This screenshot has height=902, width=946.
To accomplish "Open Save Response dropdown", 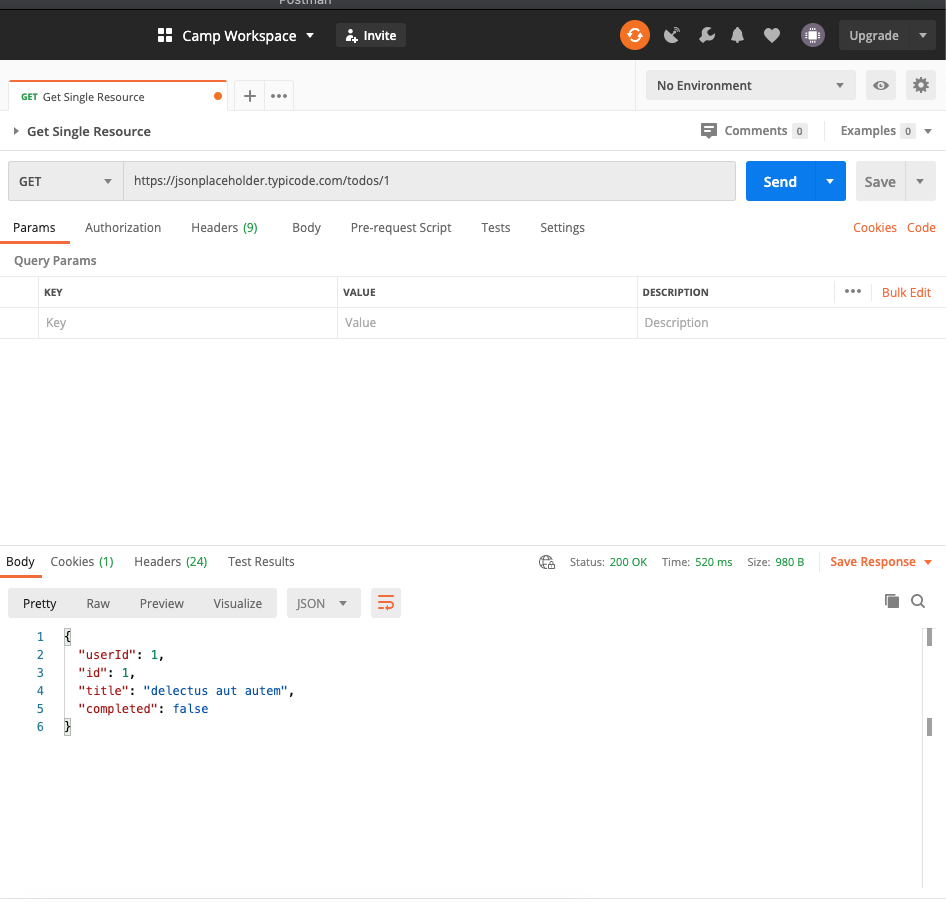I will pyautogui.click(x=927, y=562).
